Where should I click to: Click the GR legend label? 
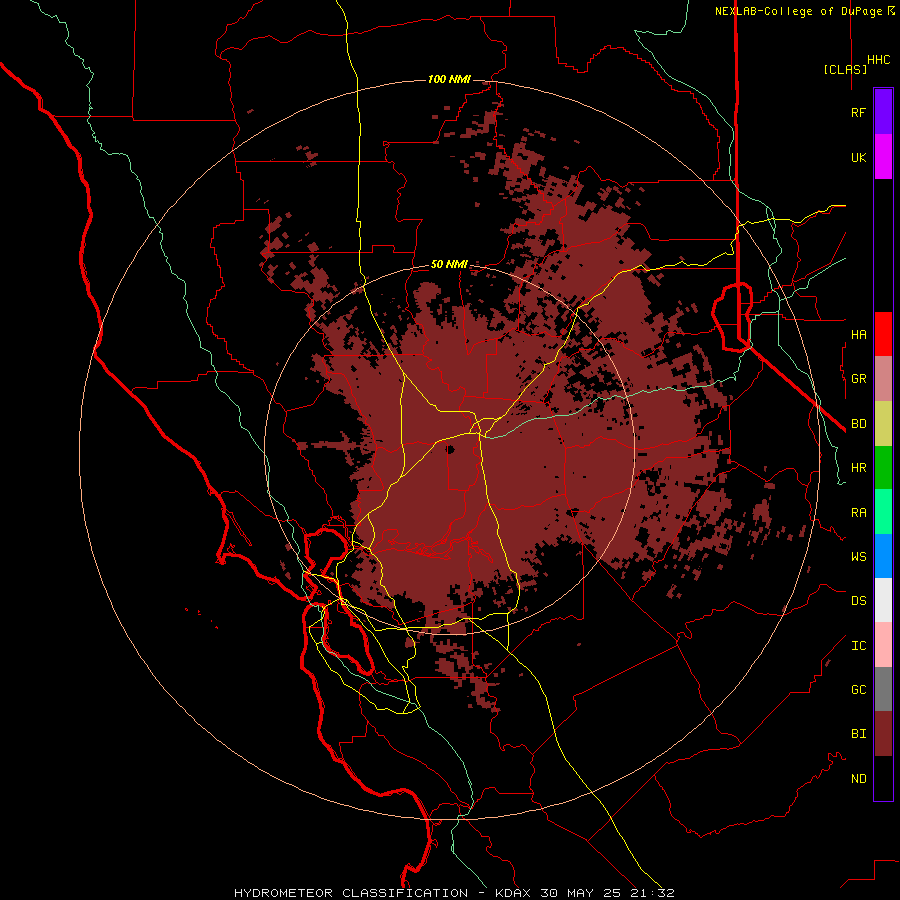point(858,379)
